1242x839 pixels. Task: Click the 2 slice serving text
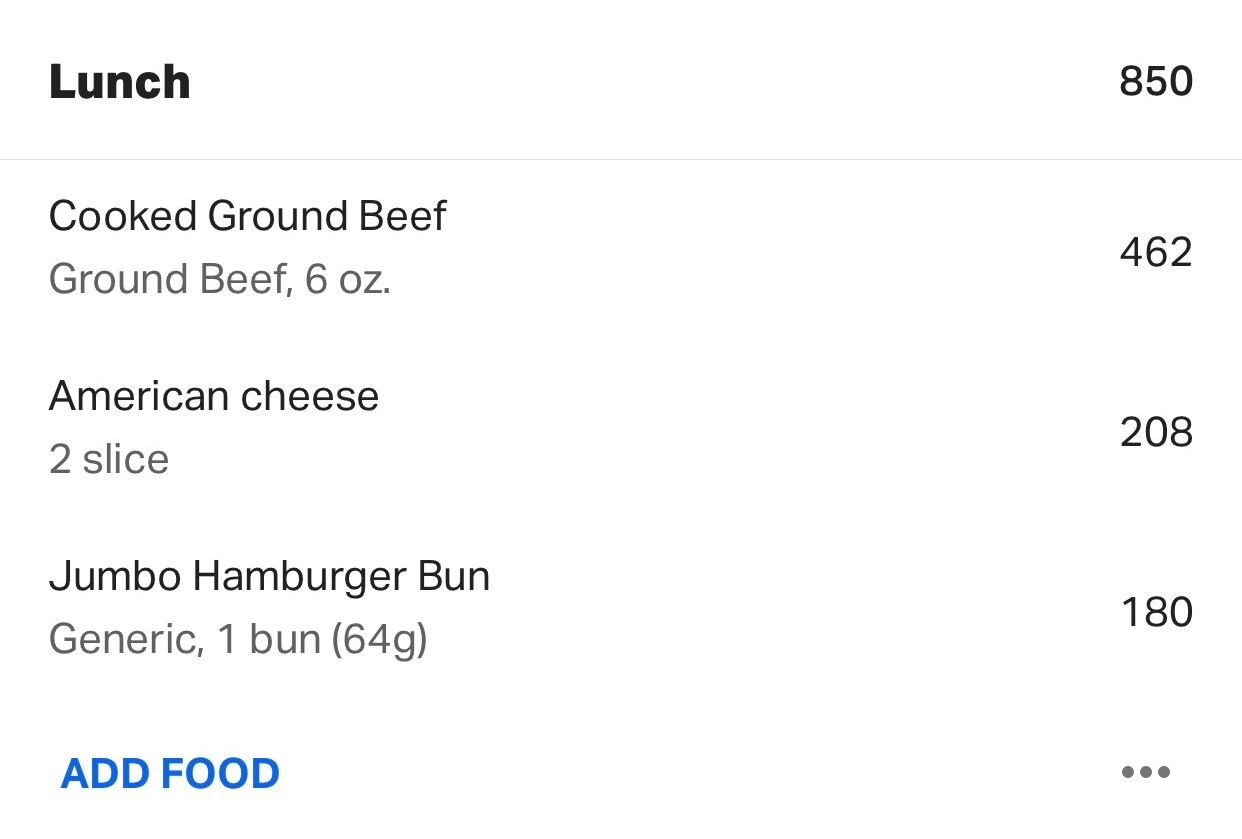(108, 459)
